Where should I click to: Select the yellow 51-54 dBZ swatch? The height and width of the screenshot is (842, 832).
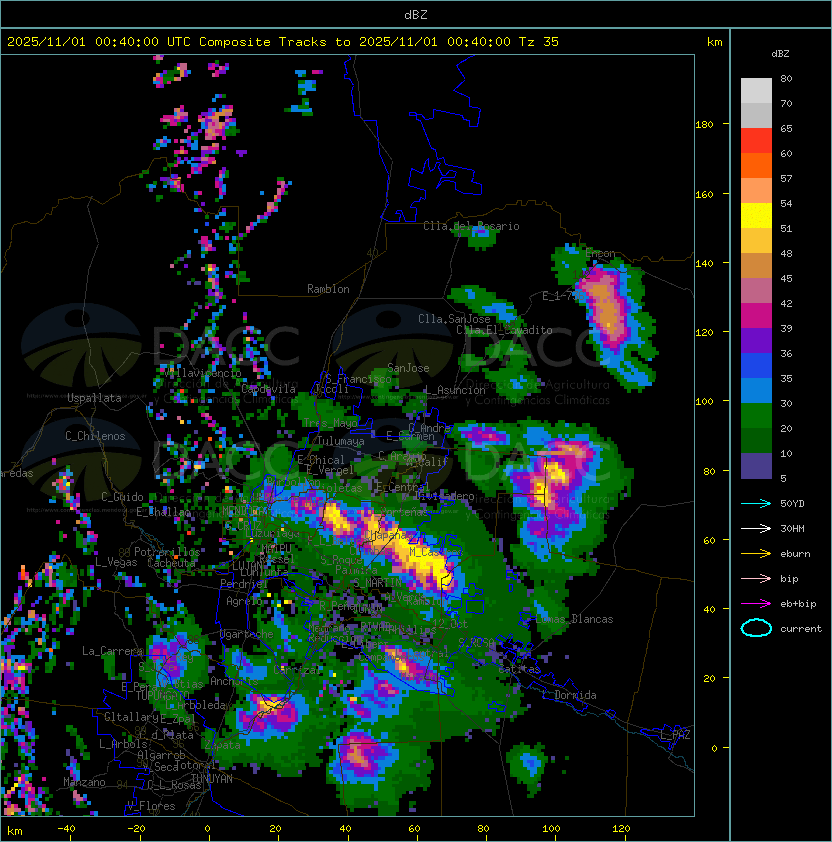coord(756,216)
